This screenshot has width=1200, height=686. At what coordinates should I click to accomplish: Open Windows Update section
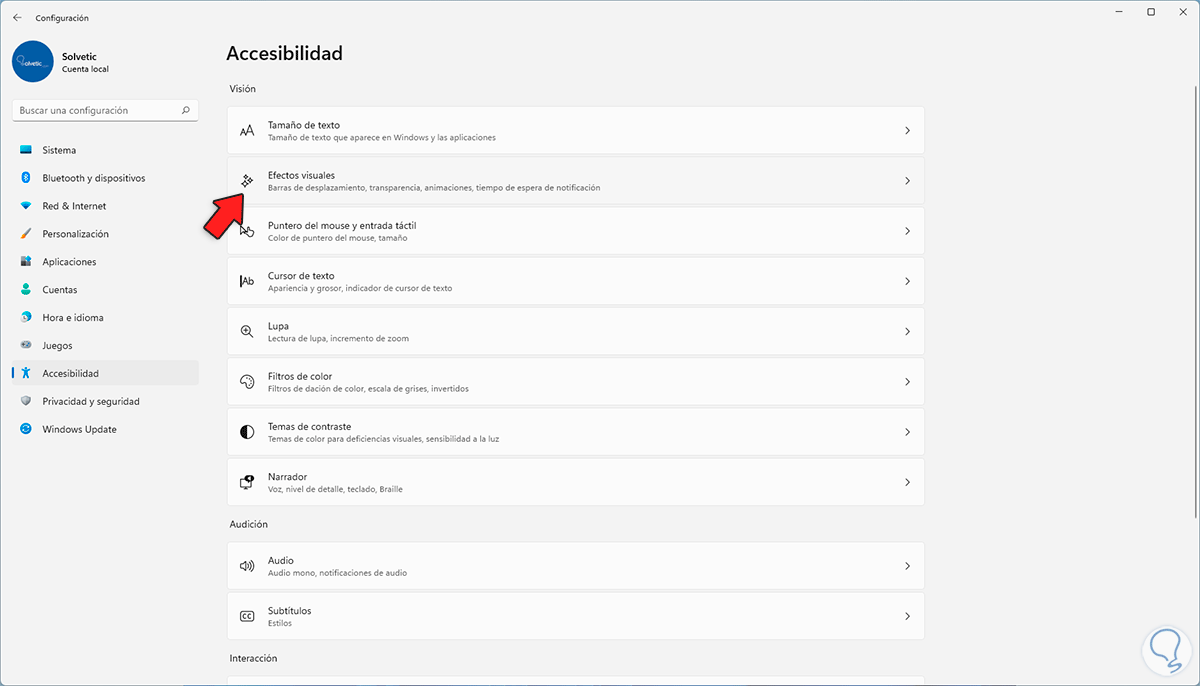pos(79,429)
